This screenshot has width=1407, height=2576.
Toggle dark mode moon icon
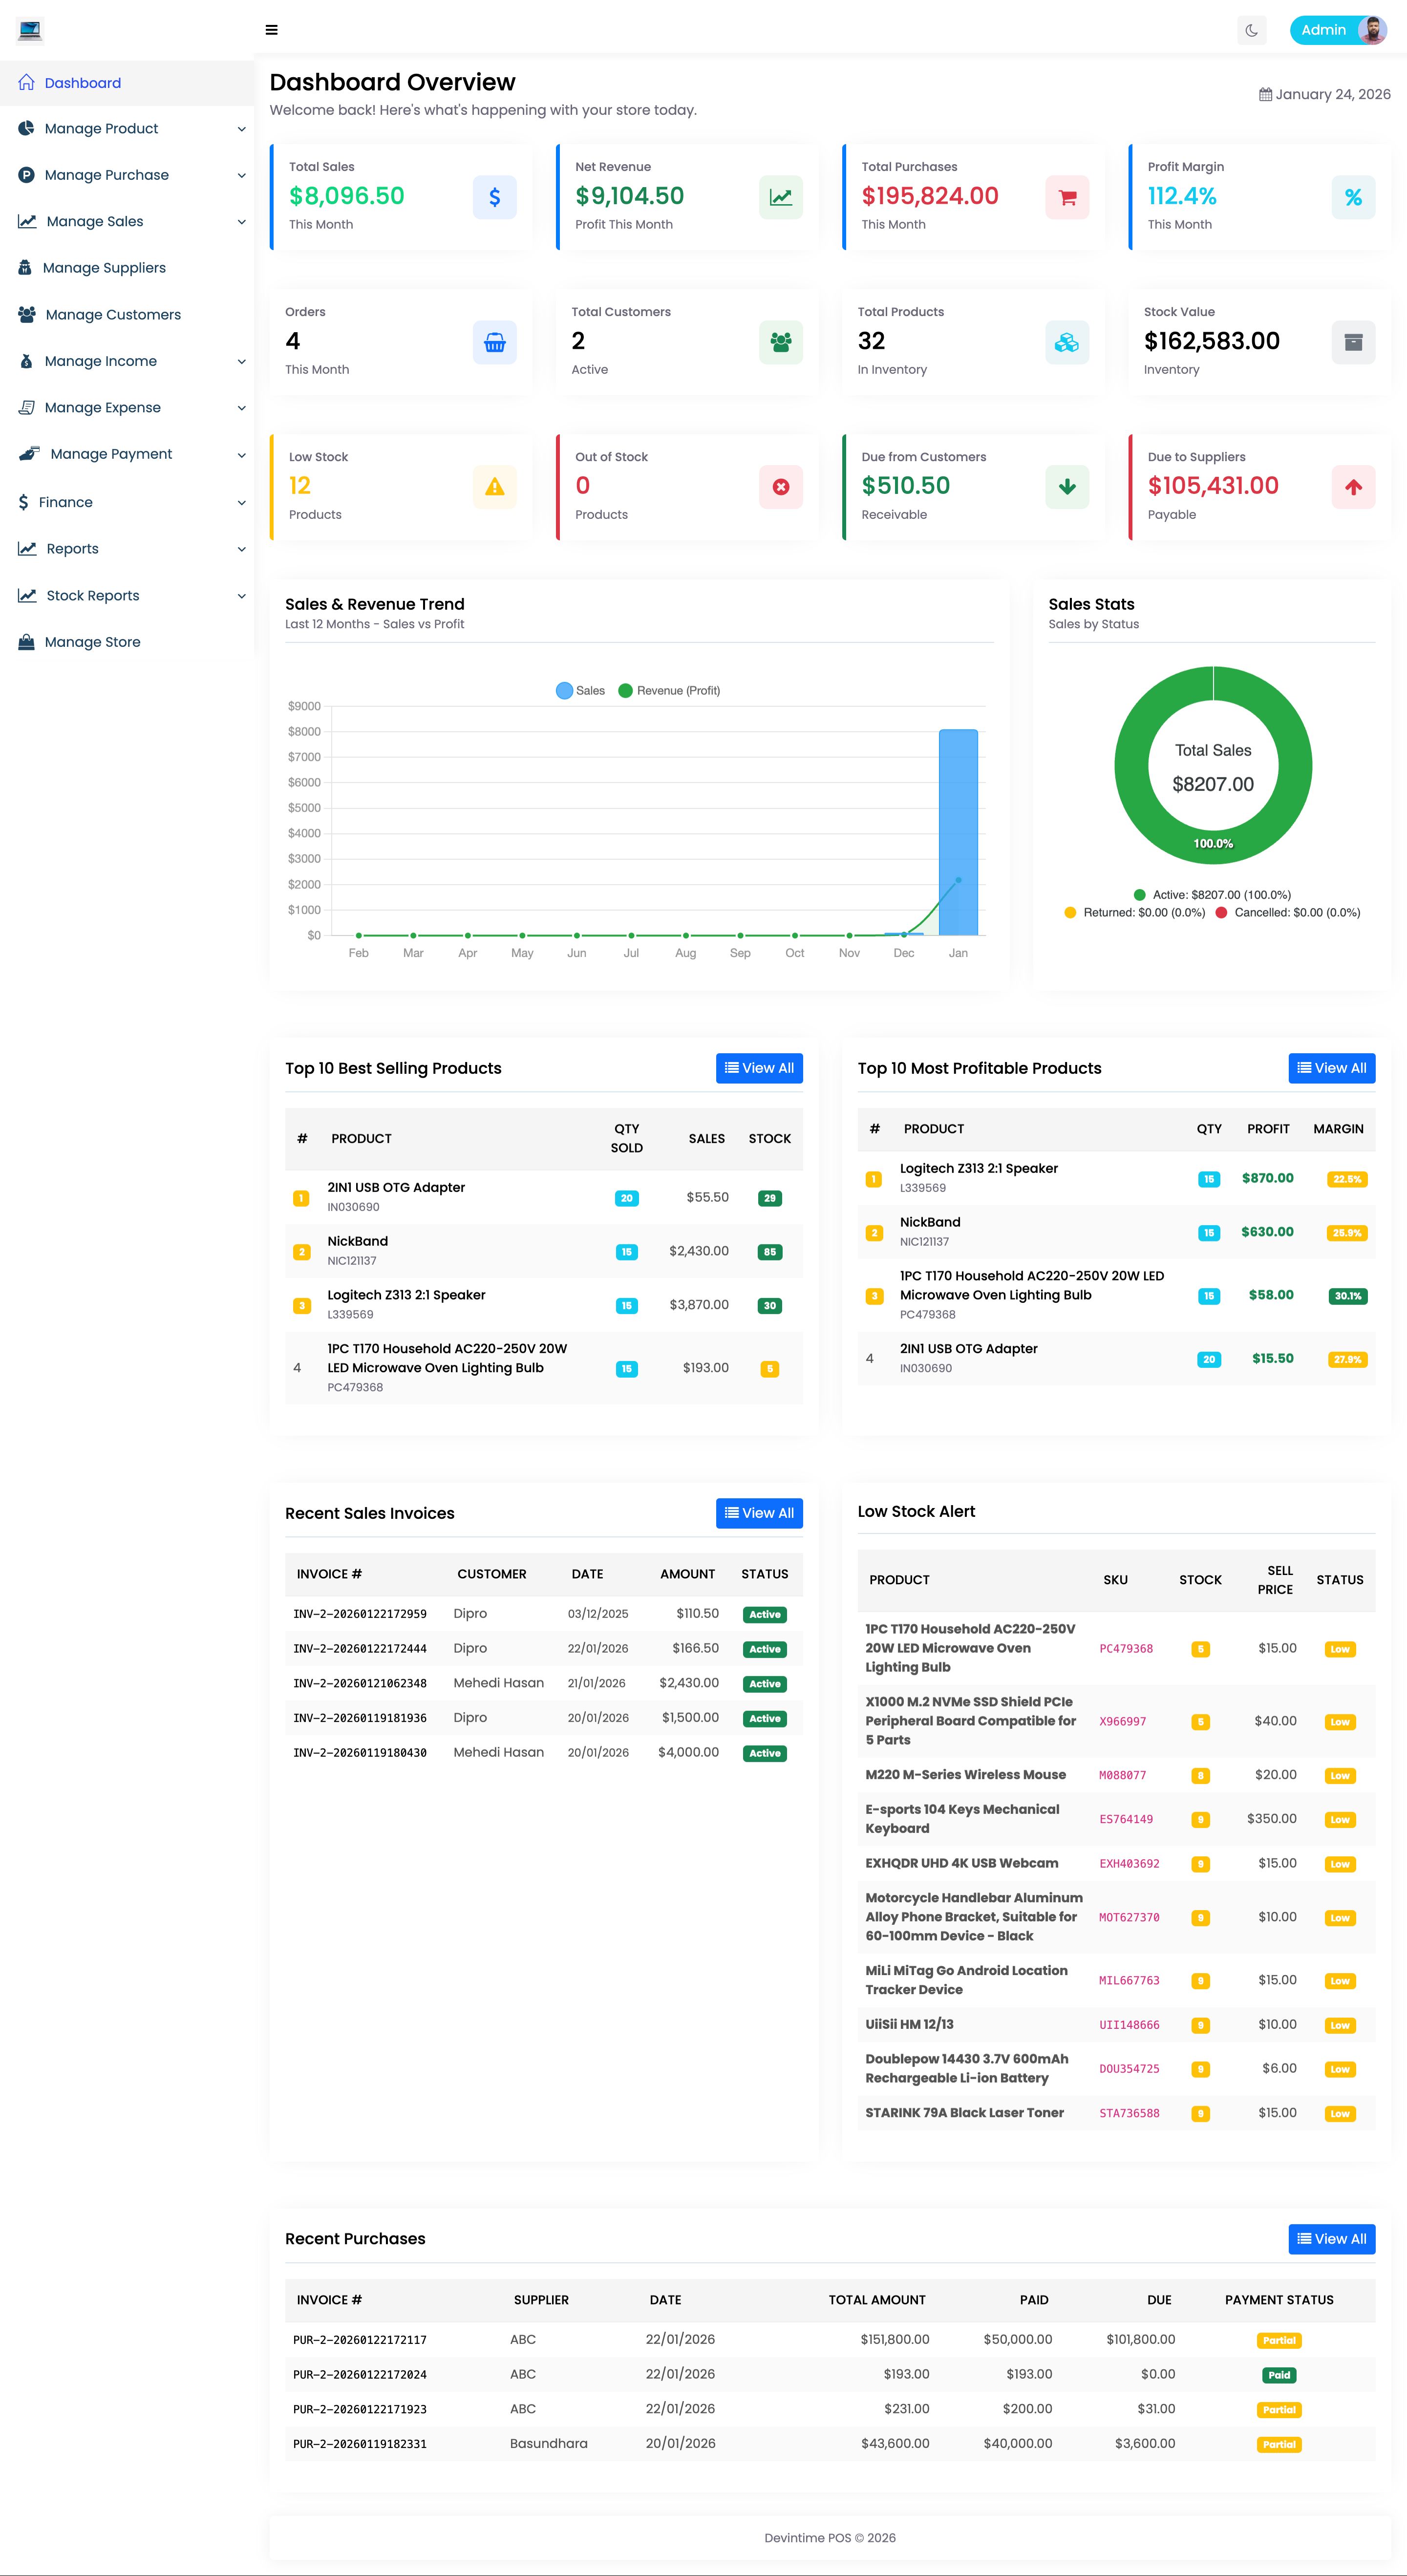tap(1251, 30)
